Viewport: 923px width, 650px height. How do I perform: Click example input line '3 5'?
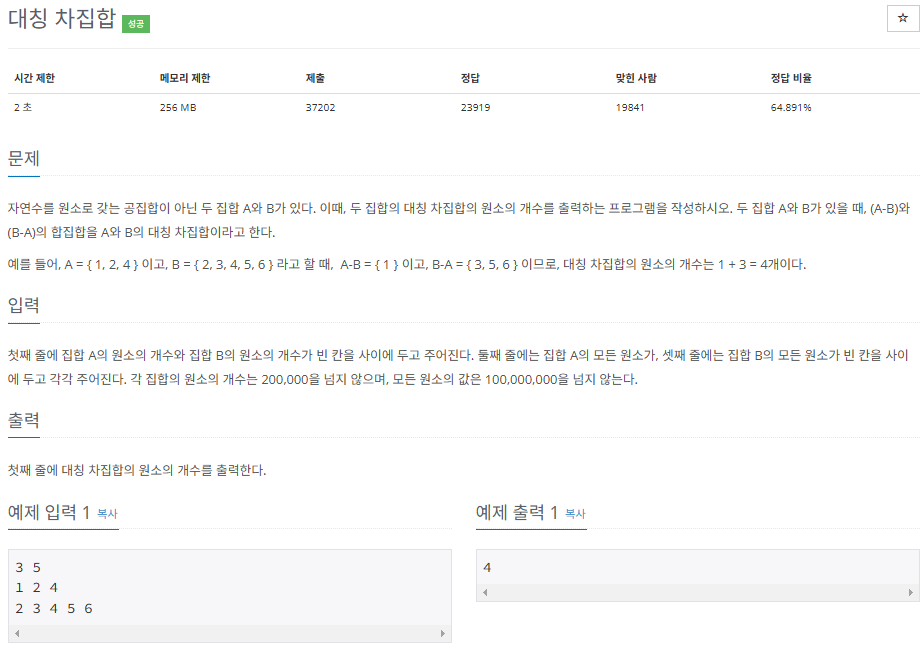click(28, 568)
